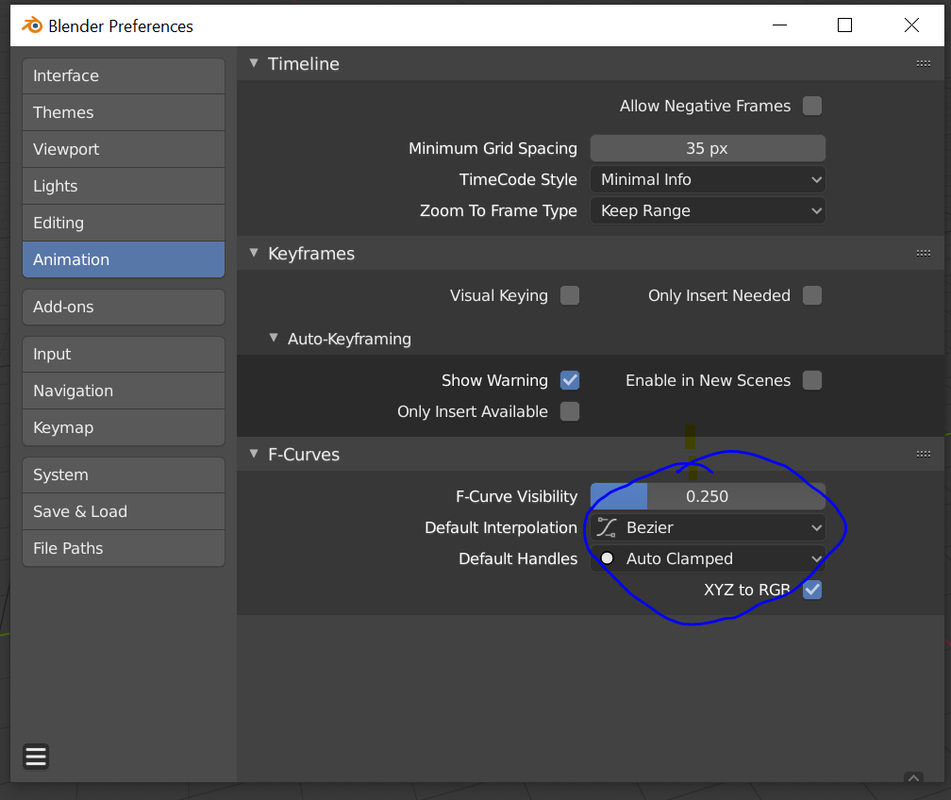Click the F-Curves panel grip dots
The image size is (951, 800).
pos(923,454)
